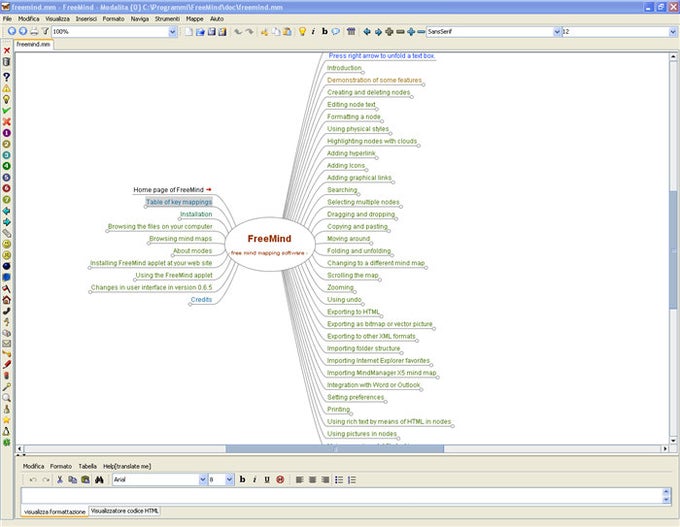This screenshot has height=527, width=680.
Task: Add the yellow star icon
Action: (x=7, y=420)
